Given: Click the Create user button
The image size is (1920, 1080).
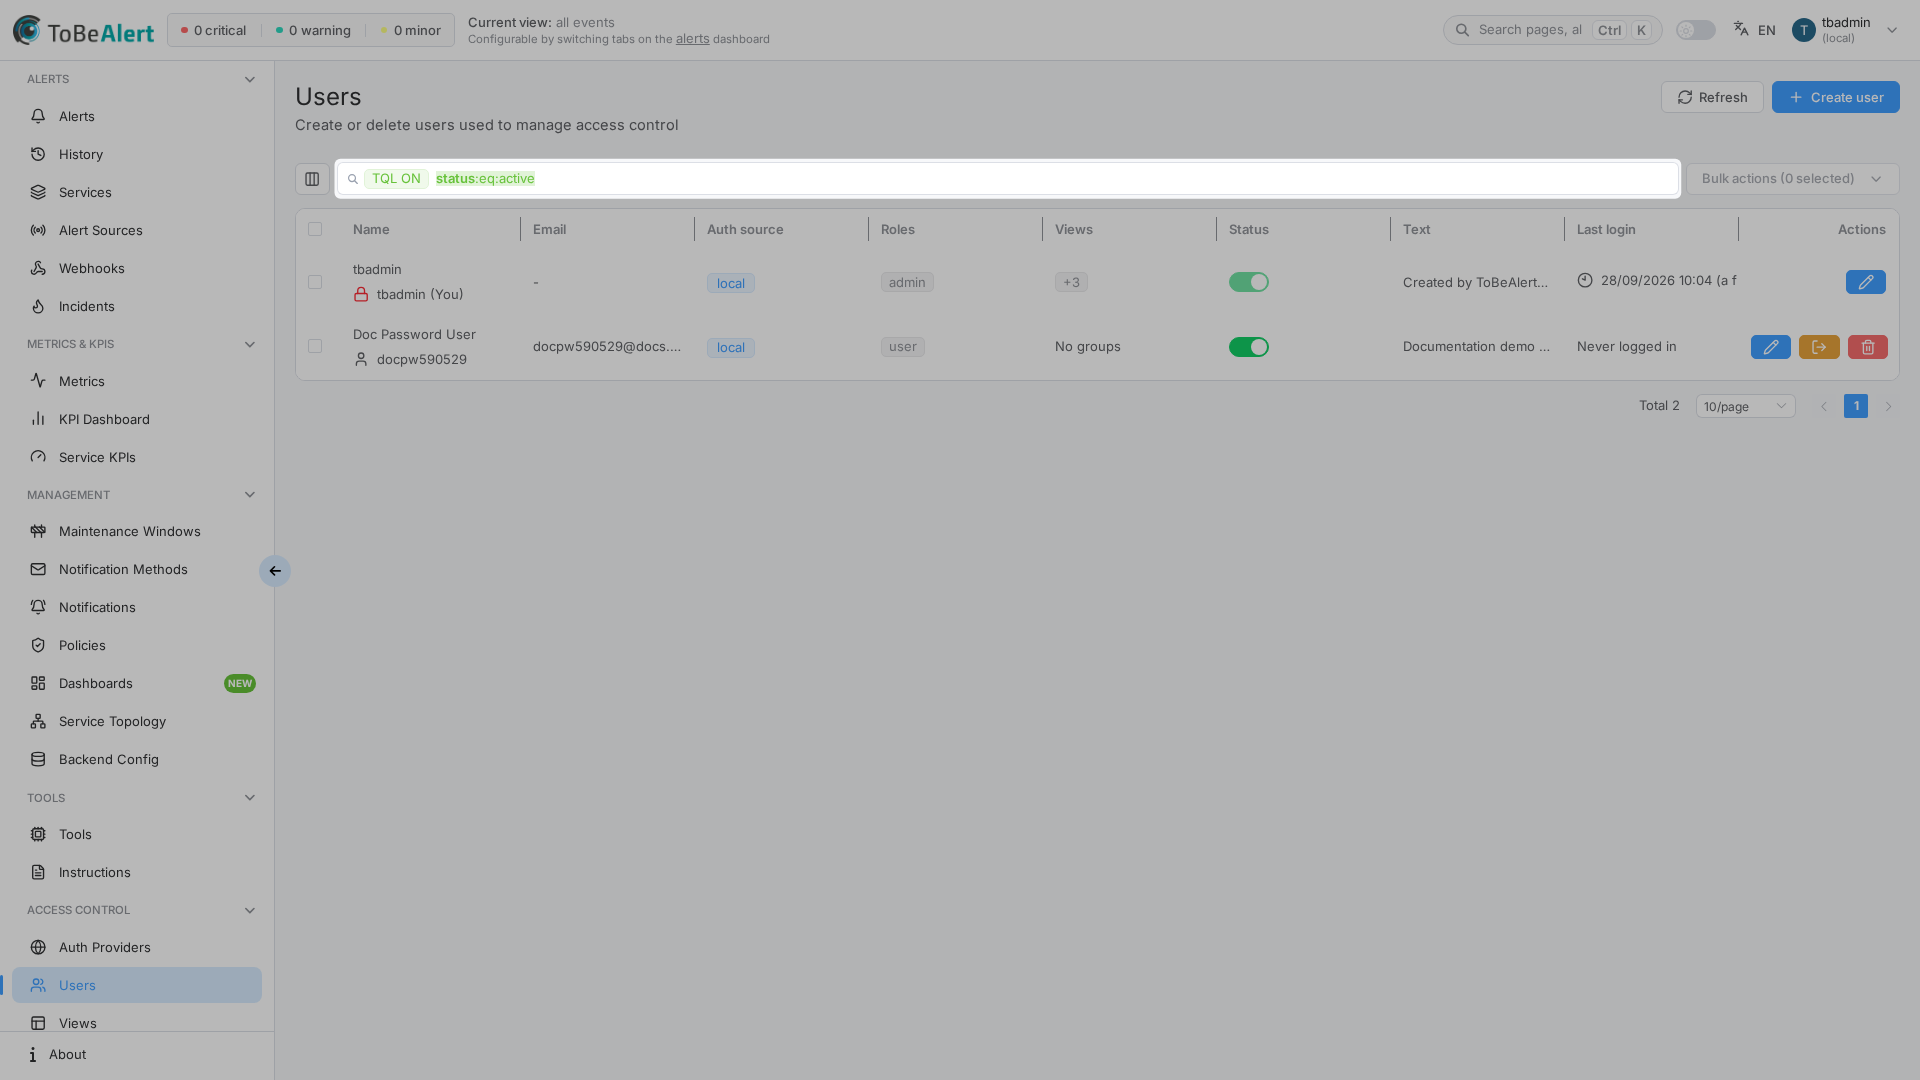Looking at the screenshot, I should pos(1835,97).
